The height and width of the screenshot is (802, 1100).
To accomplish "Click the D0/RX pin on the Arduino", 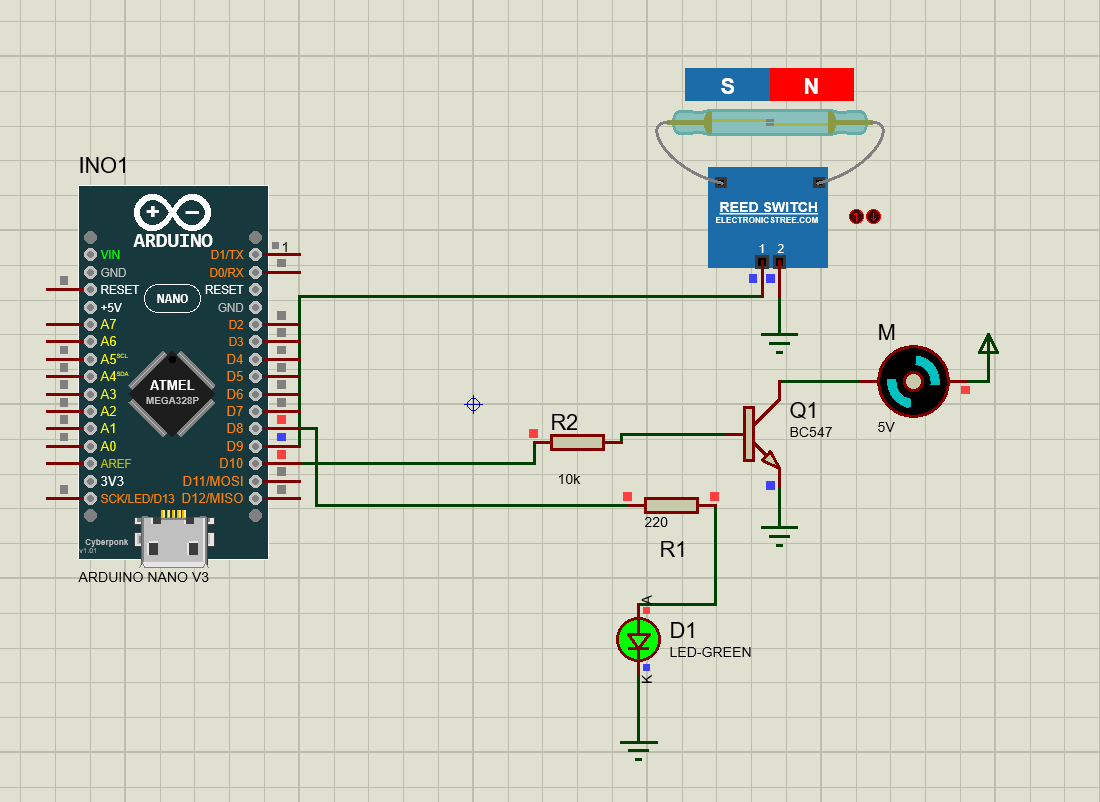I will [255, 272].
